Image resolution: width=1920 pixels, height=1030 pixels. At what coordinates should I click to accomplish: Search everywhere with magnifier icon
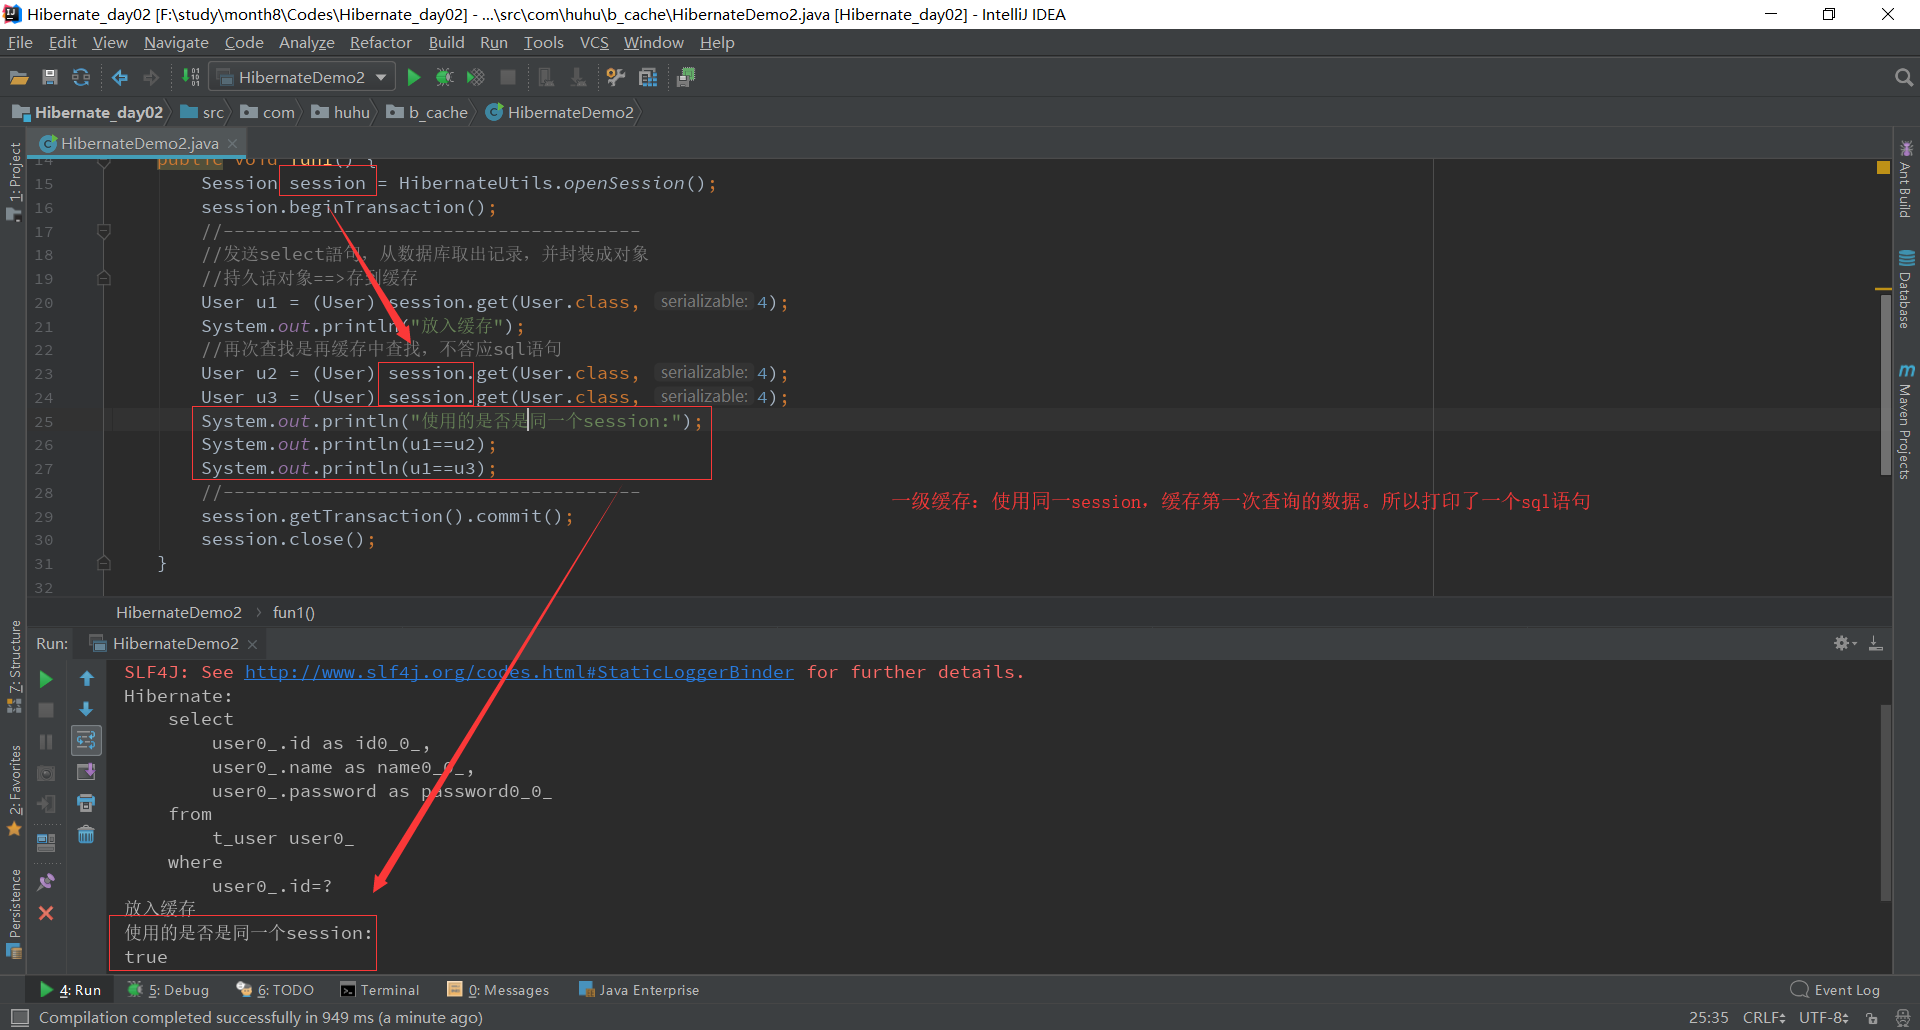coord(1903,77)
